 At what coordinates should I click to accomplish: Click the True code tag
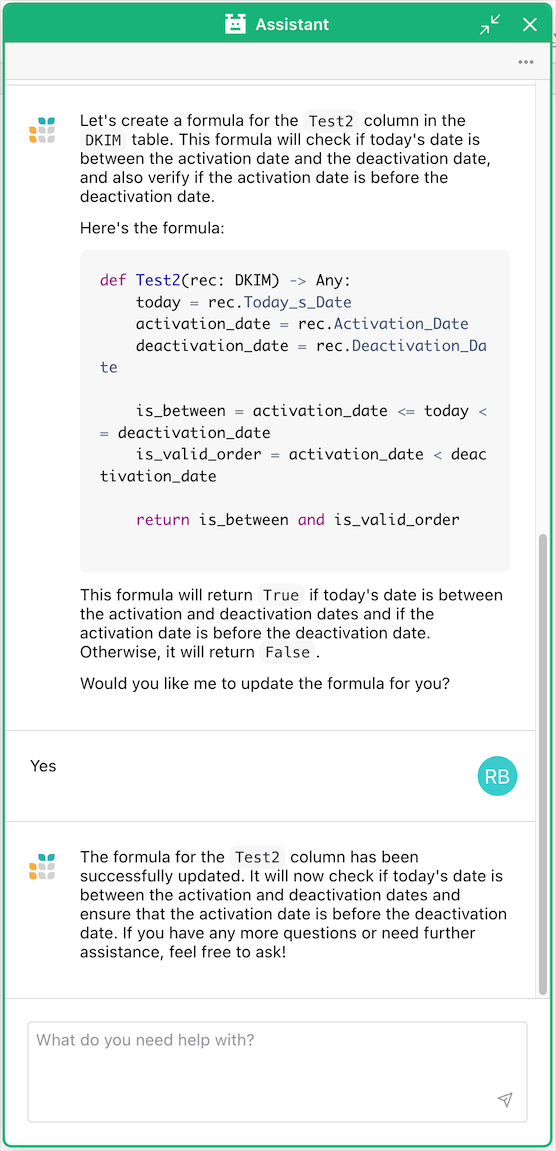281,595
